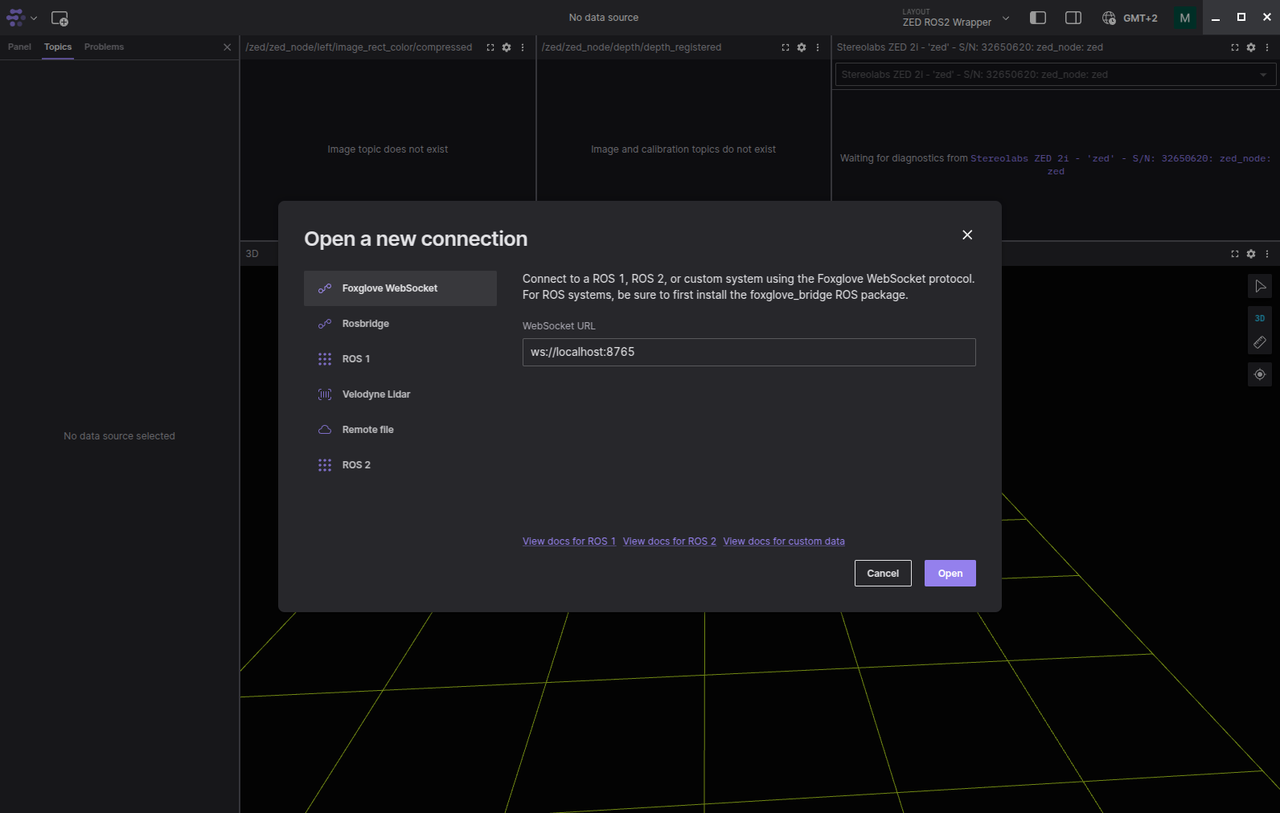Close the Open a new connection dialog

[967, 235]
